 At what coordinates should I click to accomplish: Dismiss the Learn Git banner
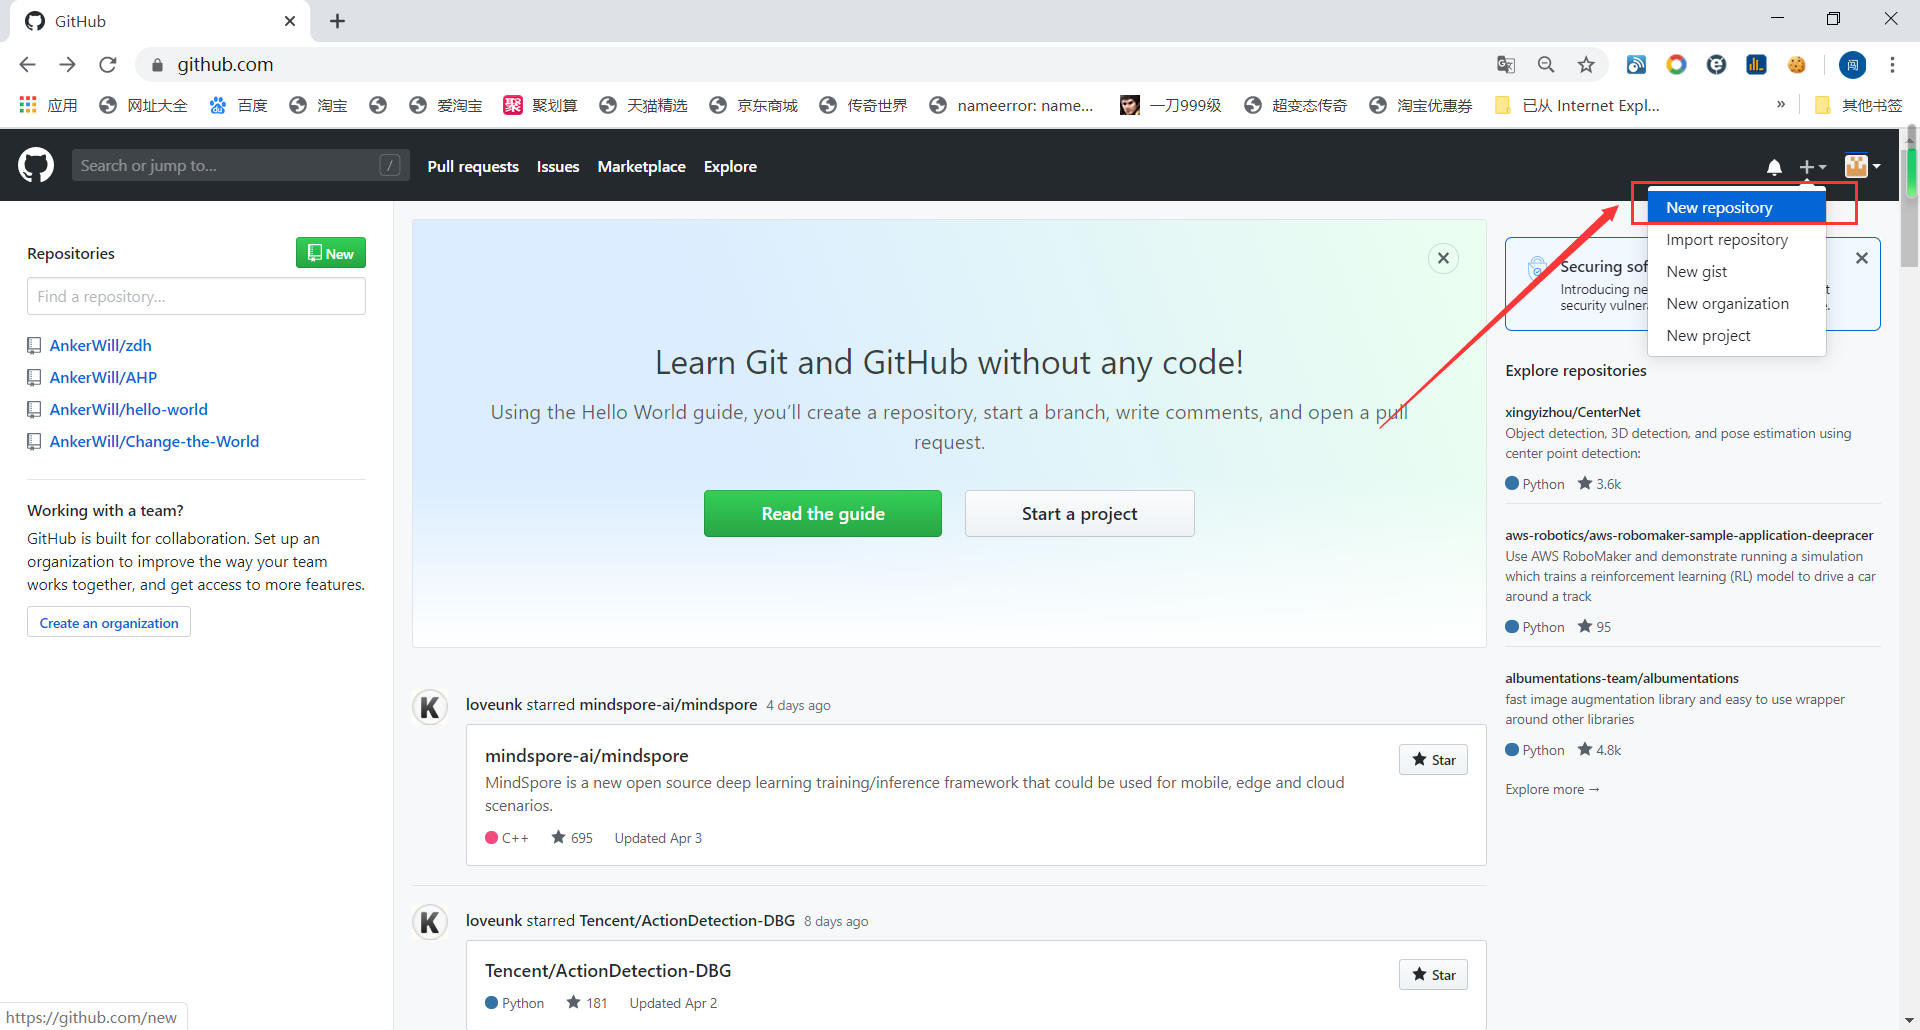tap(1443, 258)
